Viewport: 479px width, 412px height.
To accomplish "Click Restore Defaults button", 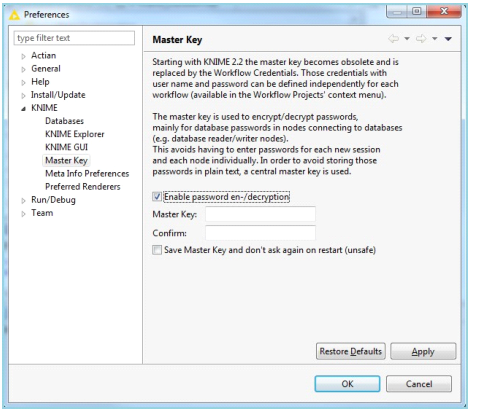I will click(351, 351).
